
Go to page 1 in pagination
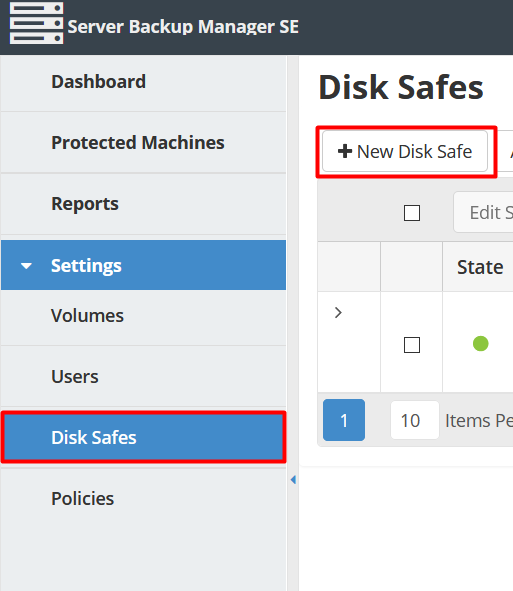(x=344, y=420)
